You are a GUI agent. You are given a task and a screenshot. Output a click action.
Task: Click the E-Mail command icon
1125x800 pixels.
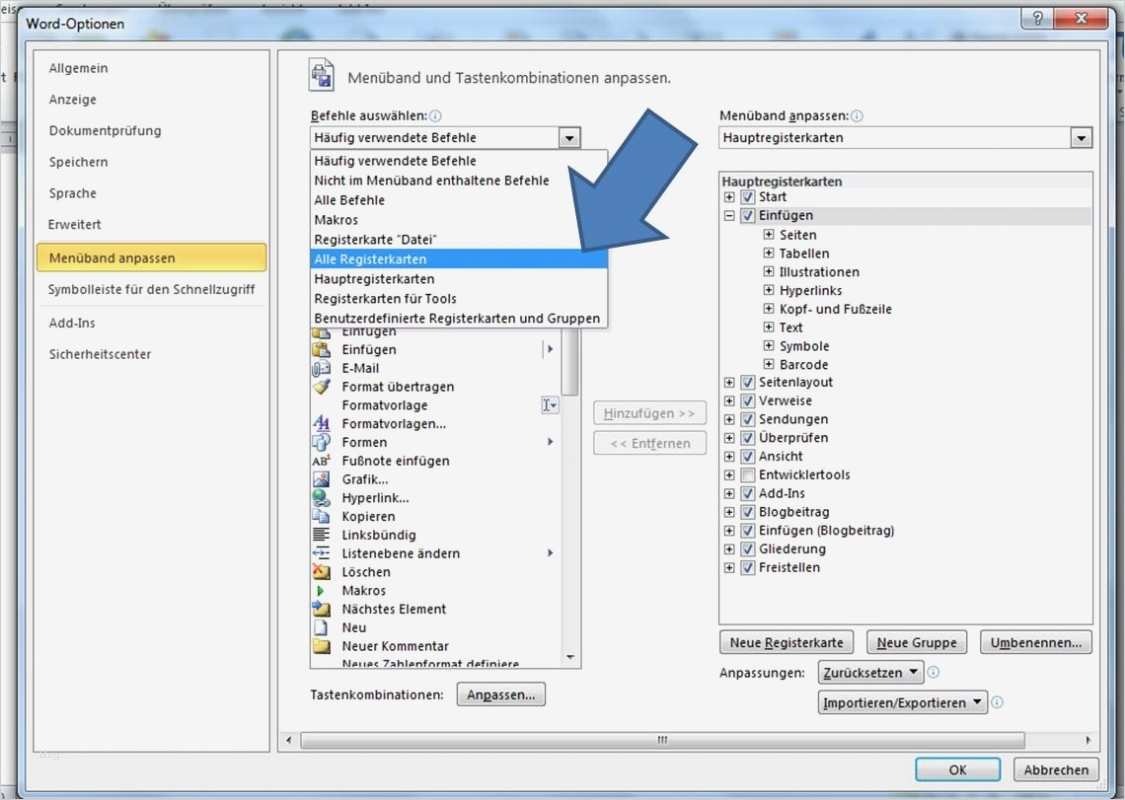click(321, 368)
